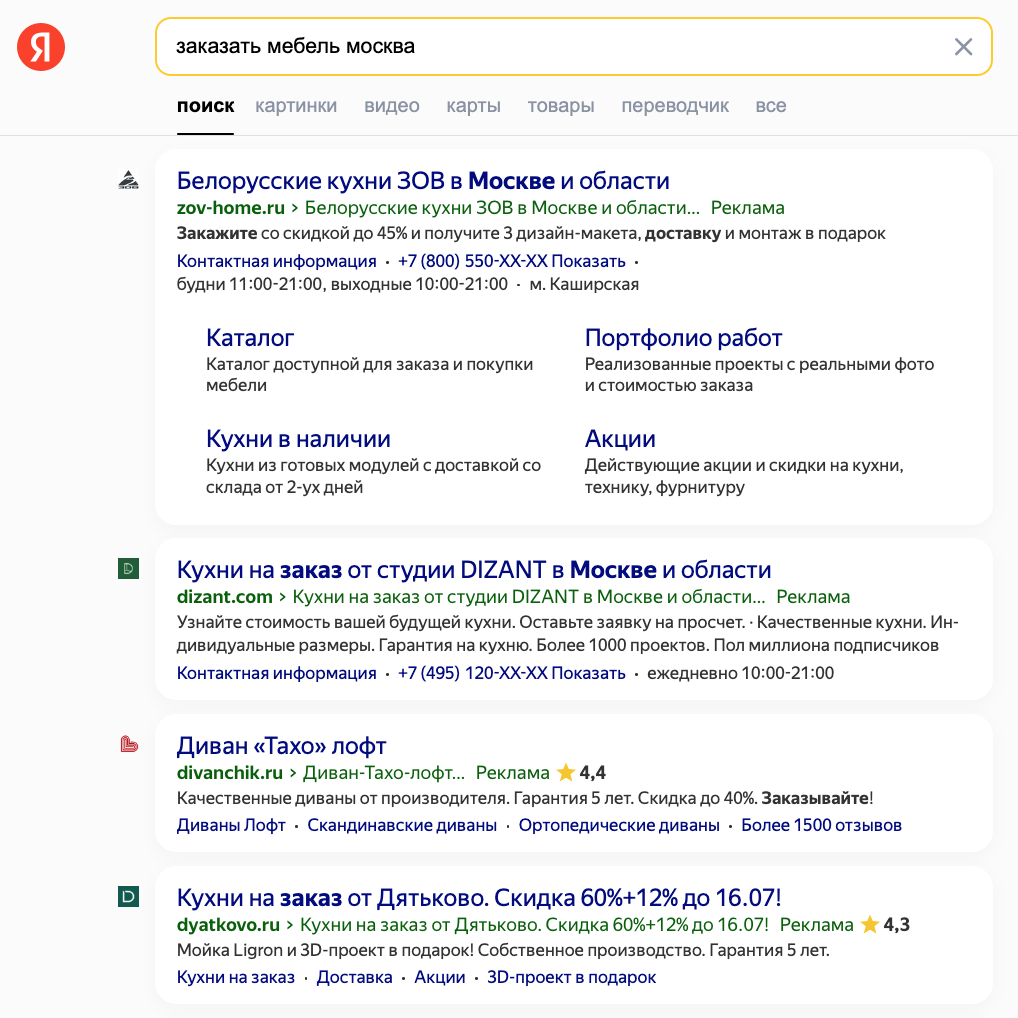Open the 'Более 1500 отзывов' link

(x=821, y=825)
